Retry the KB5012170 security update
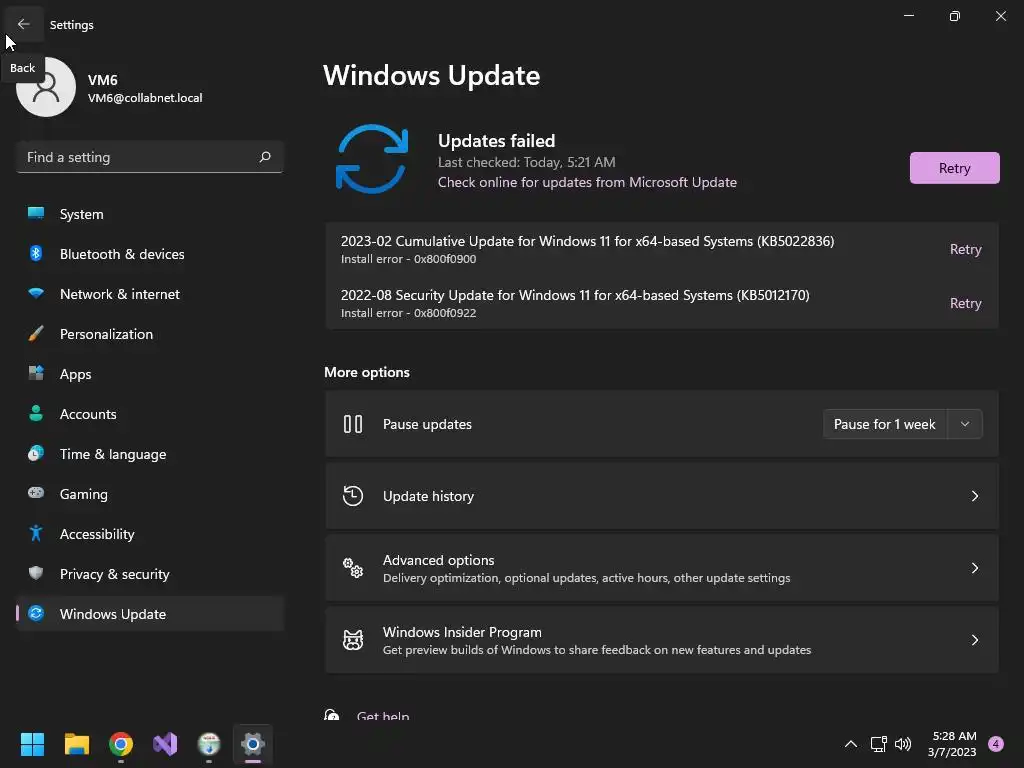Viewport: 1024px width, 768px height. 965,303
